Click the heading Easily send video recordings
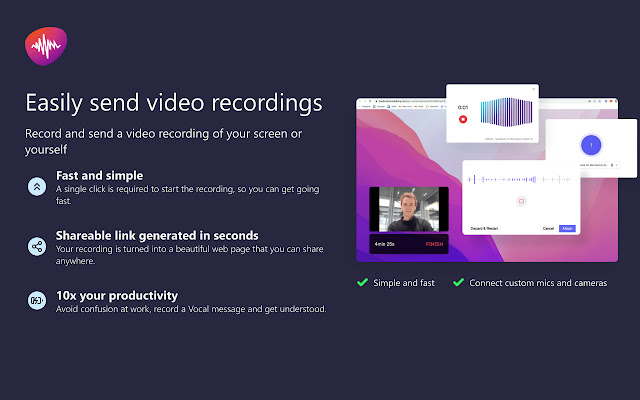Viewport: 640px width, 400px height. [174, 102]
